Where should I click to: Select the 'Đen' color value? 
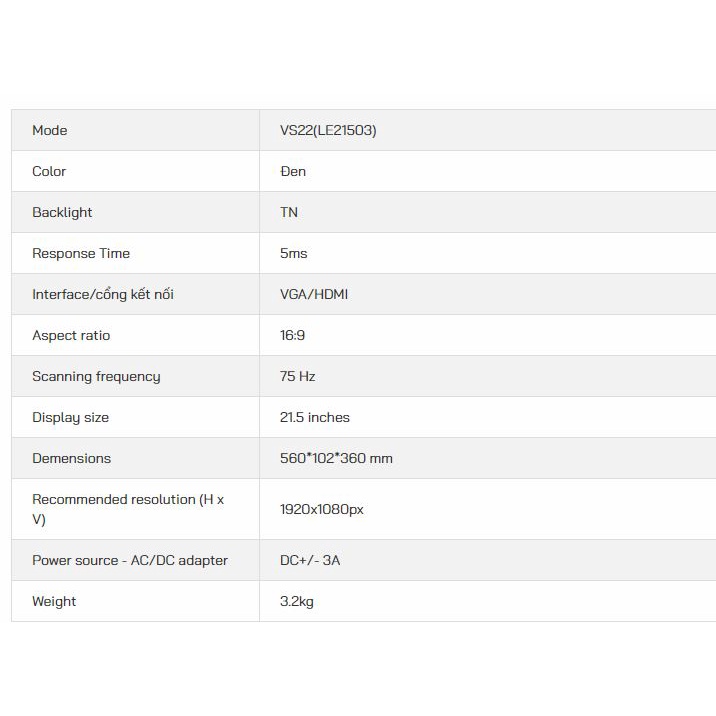(x=293, y=171)
